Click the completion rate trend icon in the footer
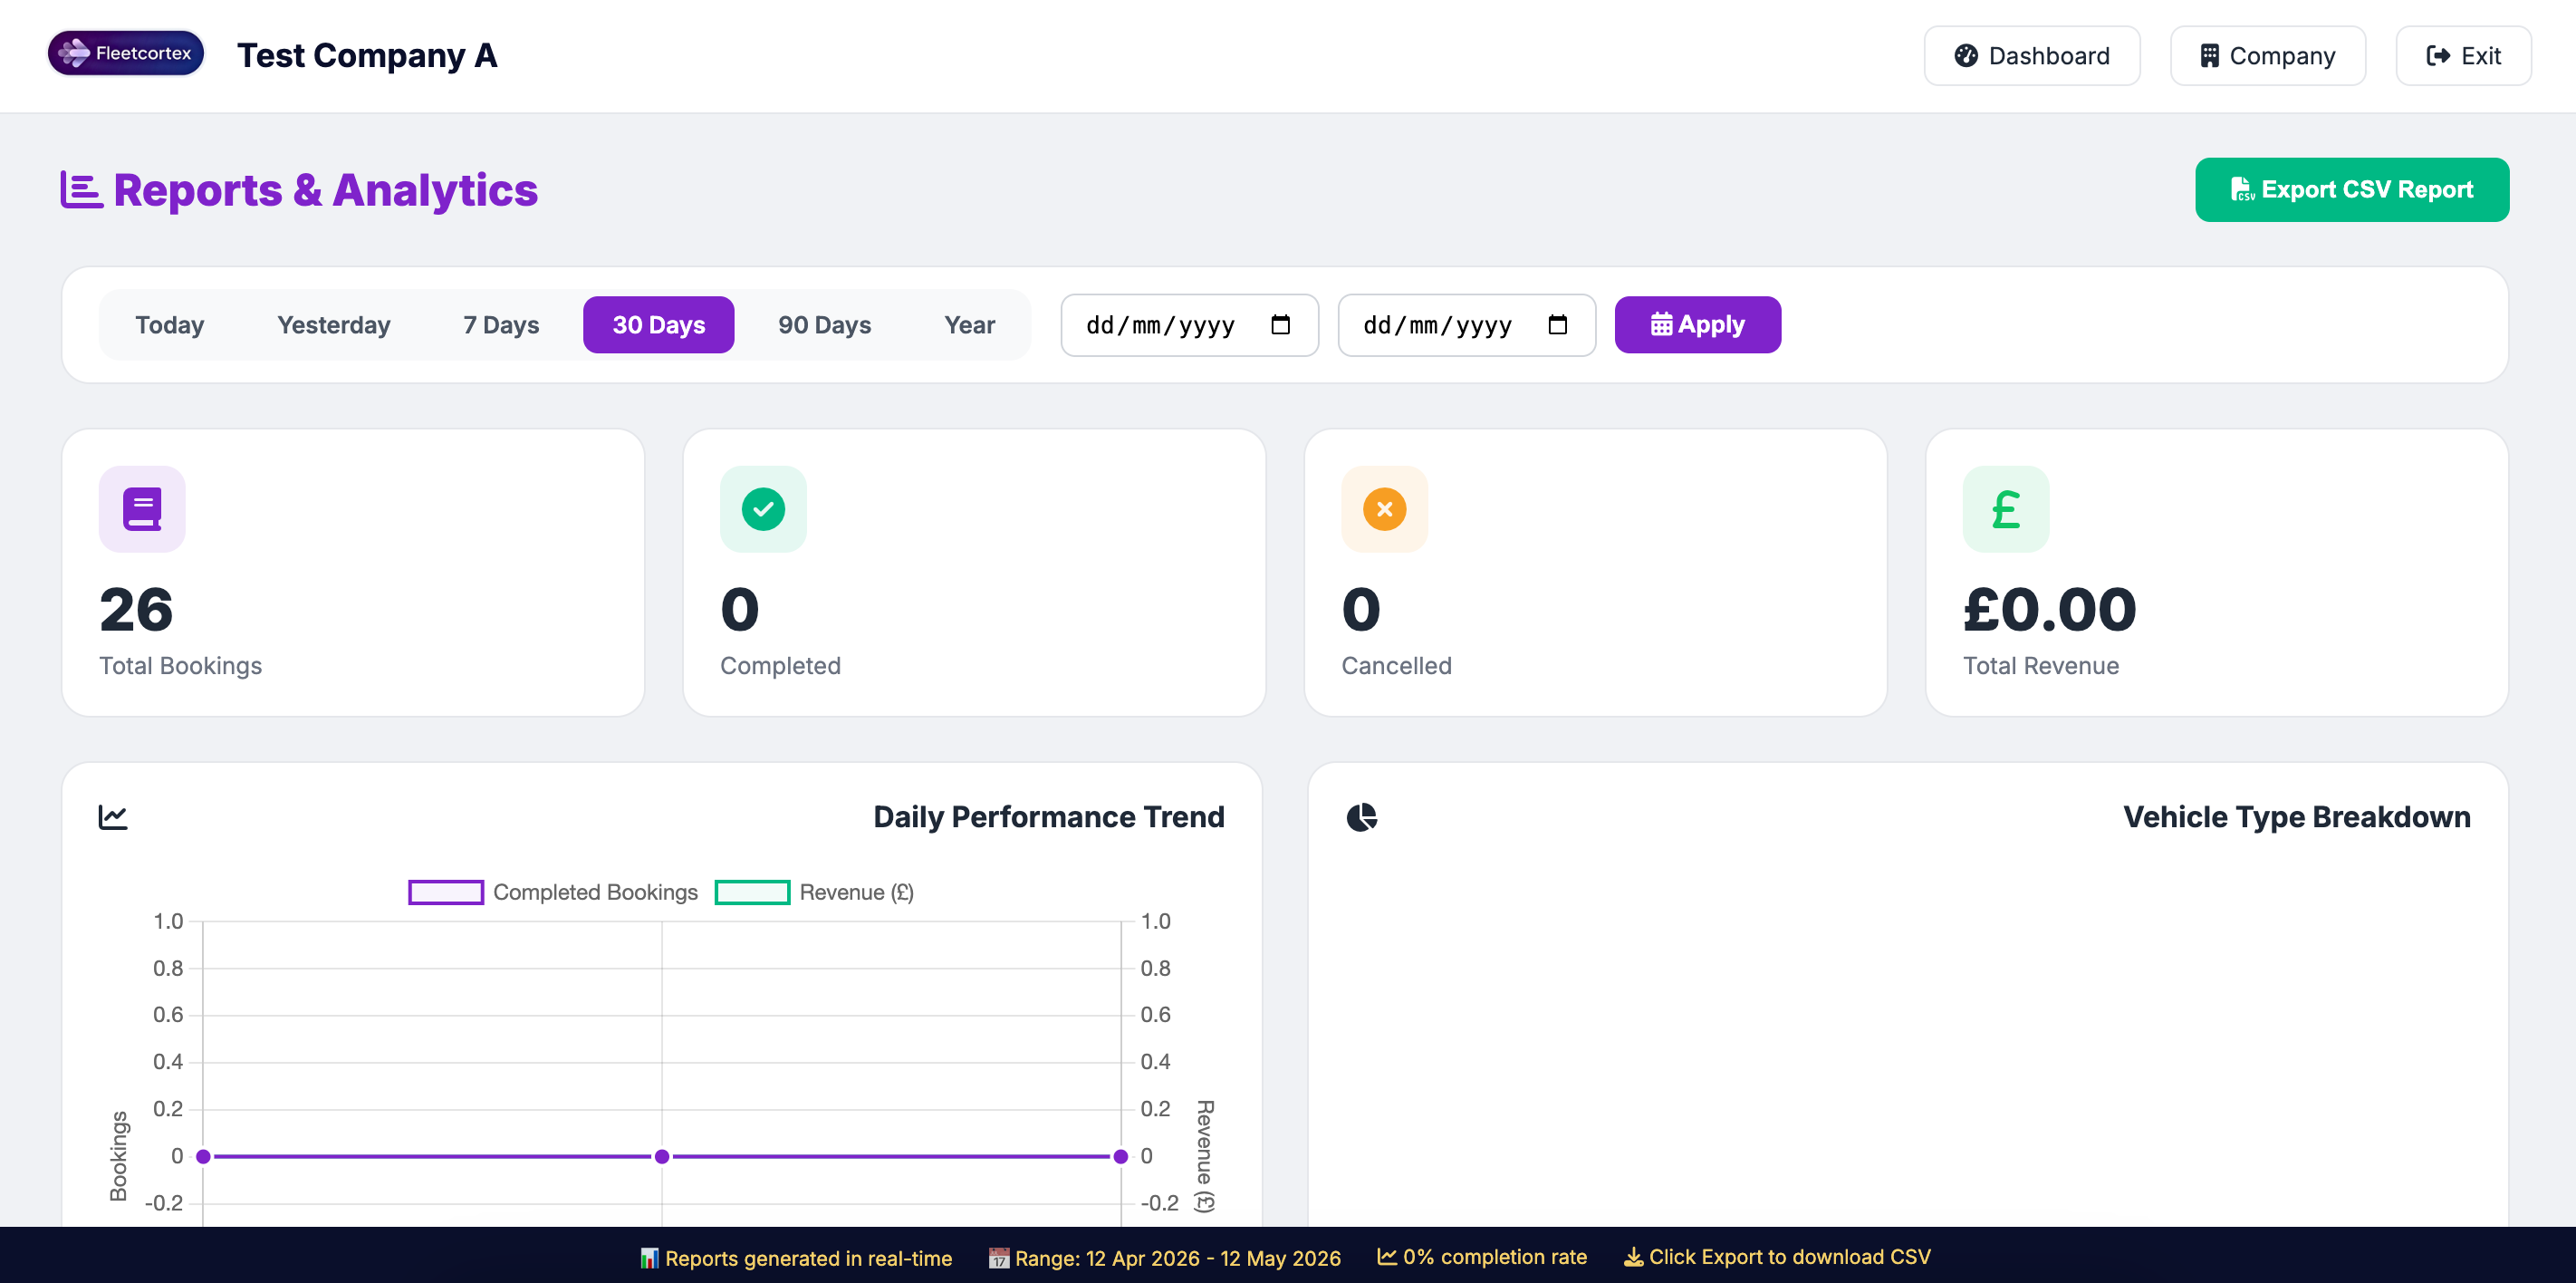 point(1387,1256)
